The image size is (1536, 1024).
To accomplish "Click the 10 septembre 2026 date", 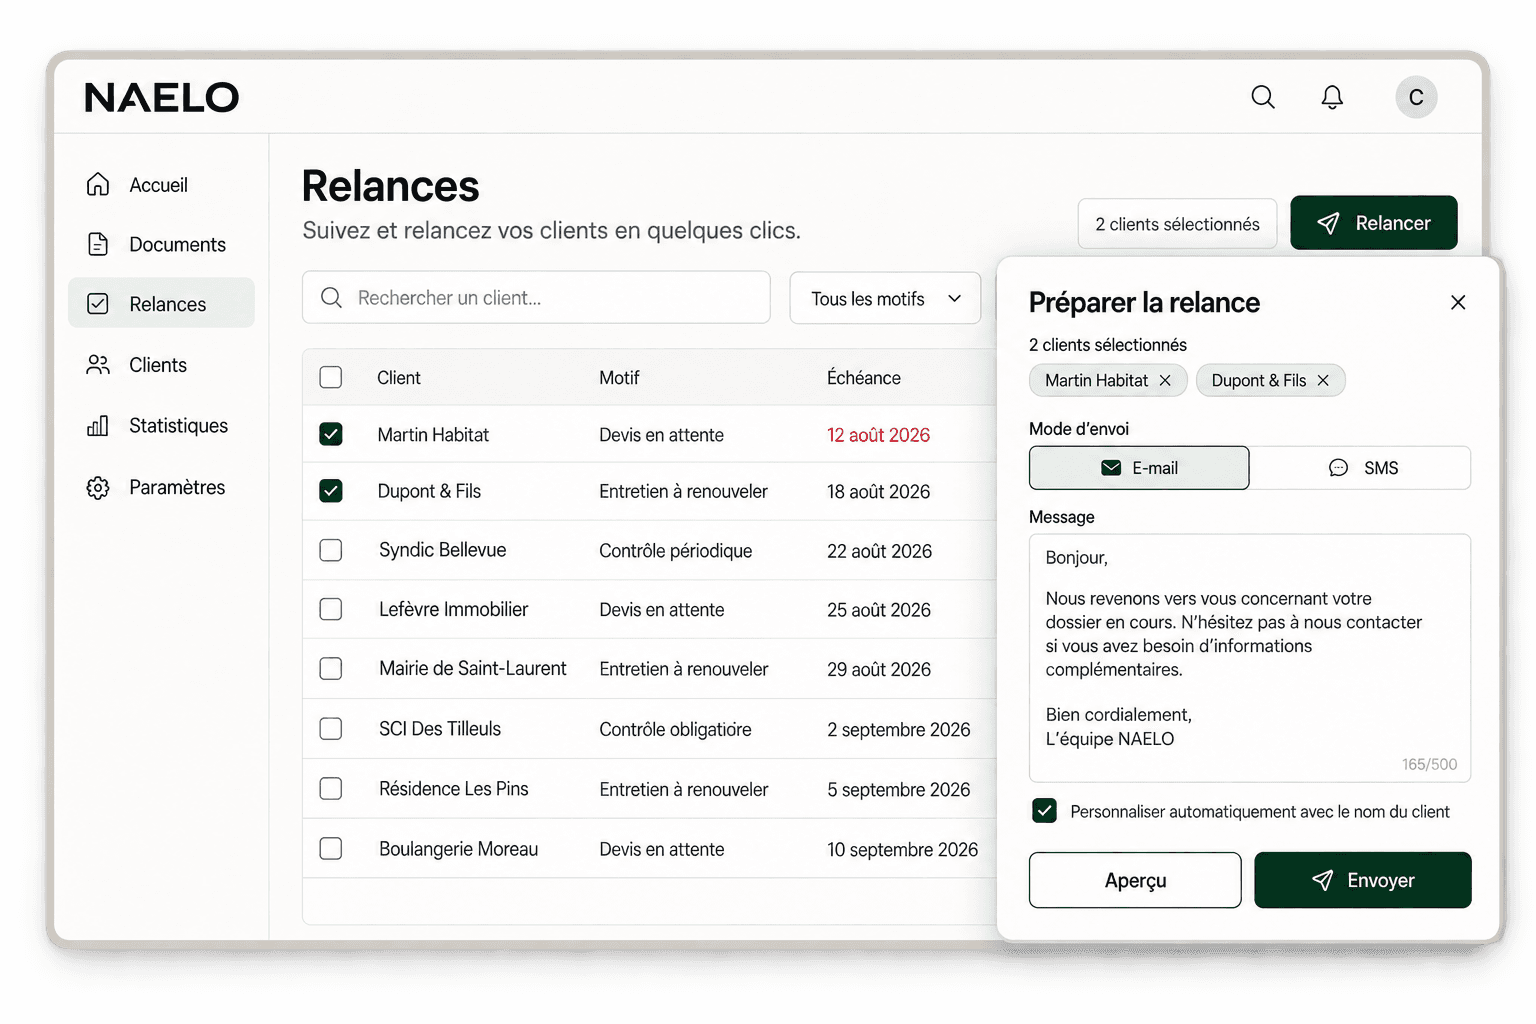I will coord(902,850).
